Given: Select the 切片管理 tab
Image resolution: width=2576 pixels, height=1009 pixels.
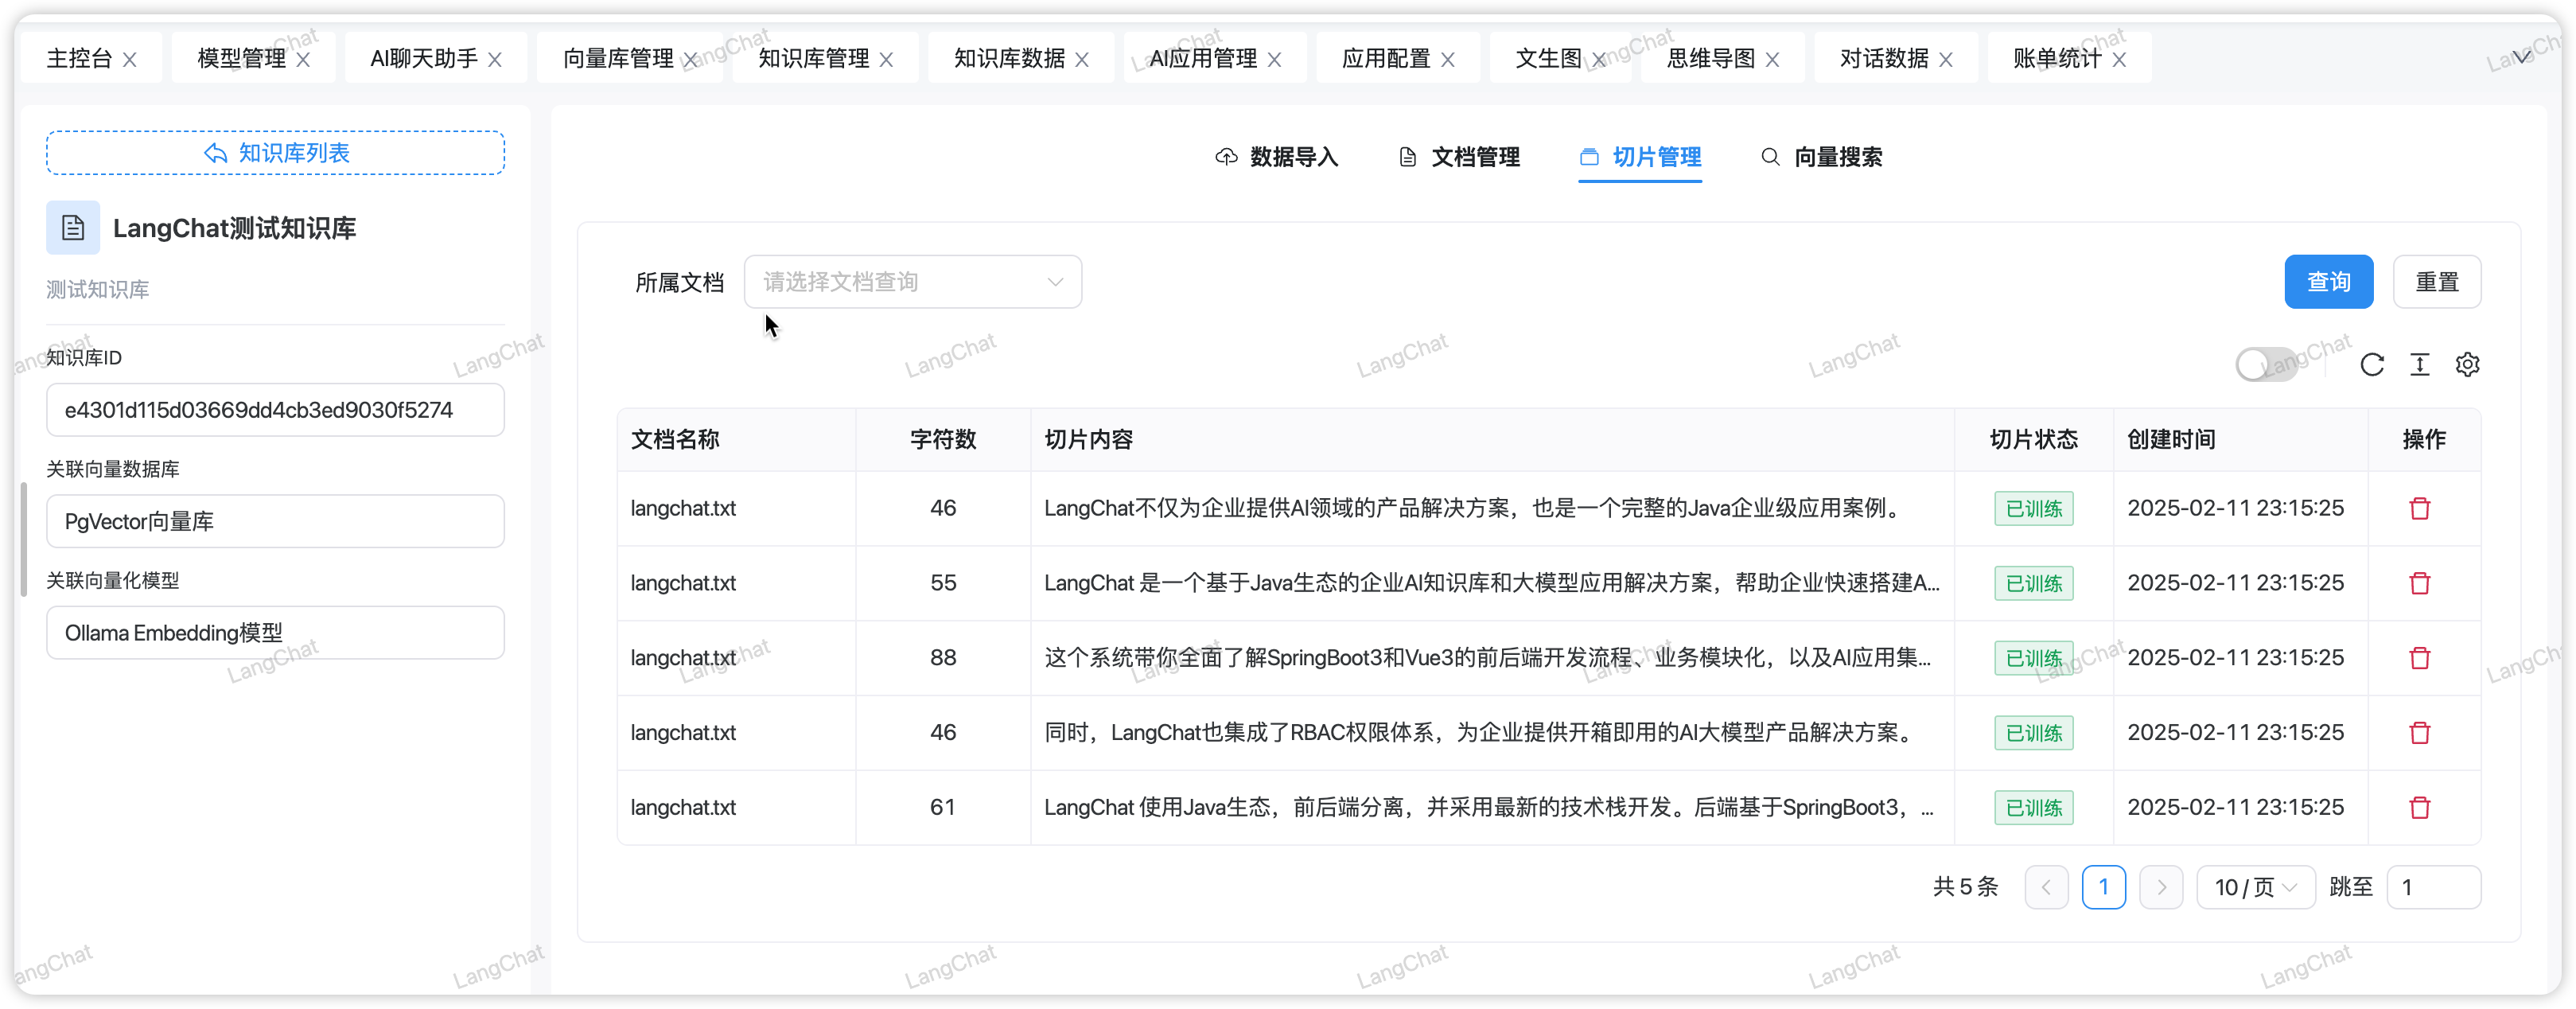Looking at the screenshot, I should click(x=1639, y=157).
